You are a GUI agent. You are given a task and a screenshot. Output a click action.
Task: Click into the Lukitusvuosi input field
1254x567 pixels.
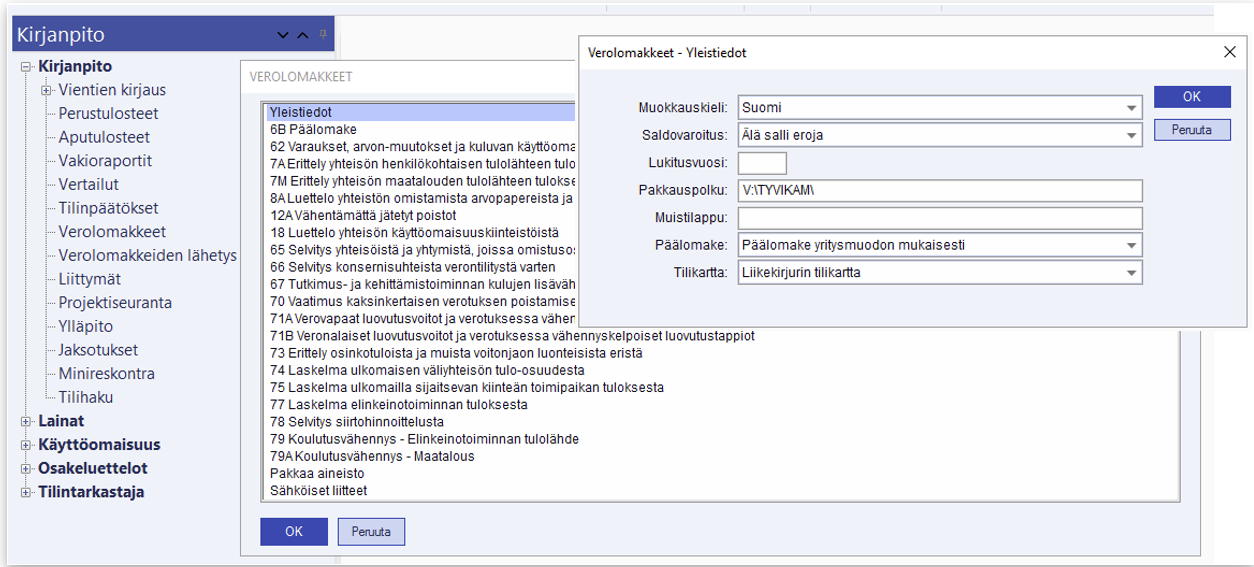[762, 163]
